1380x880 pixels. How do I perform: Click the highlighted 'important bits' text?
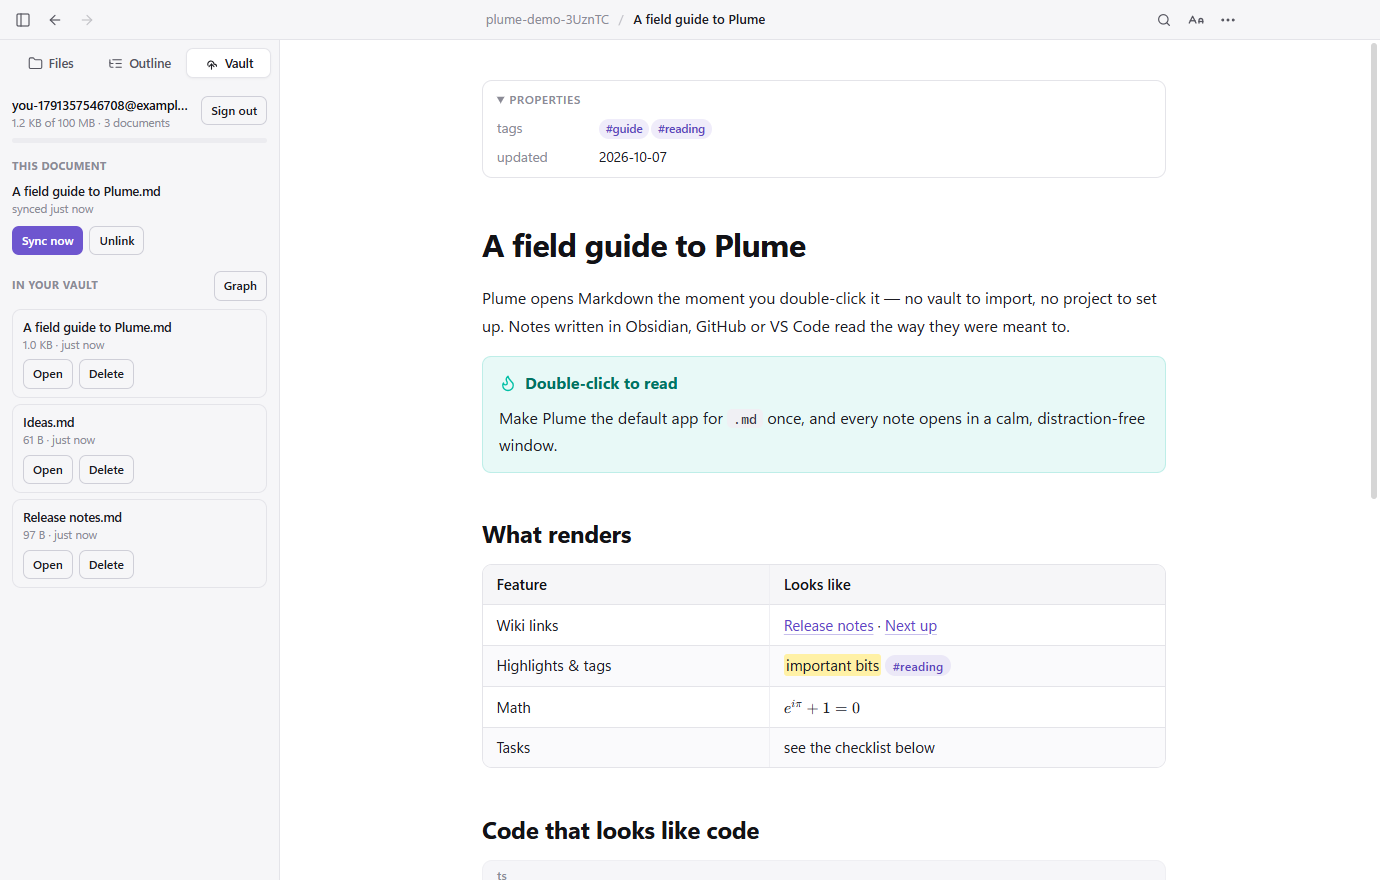[x=832, y=666]
